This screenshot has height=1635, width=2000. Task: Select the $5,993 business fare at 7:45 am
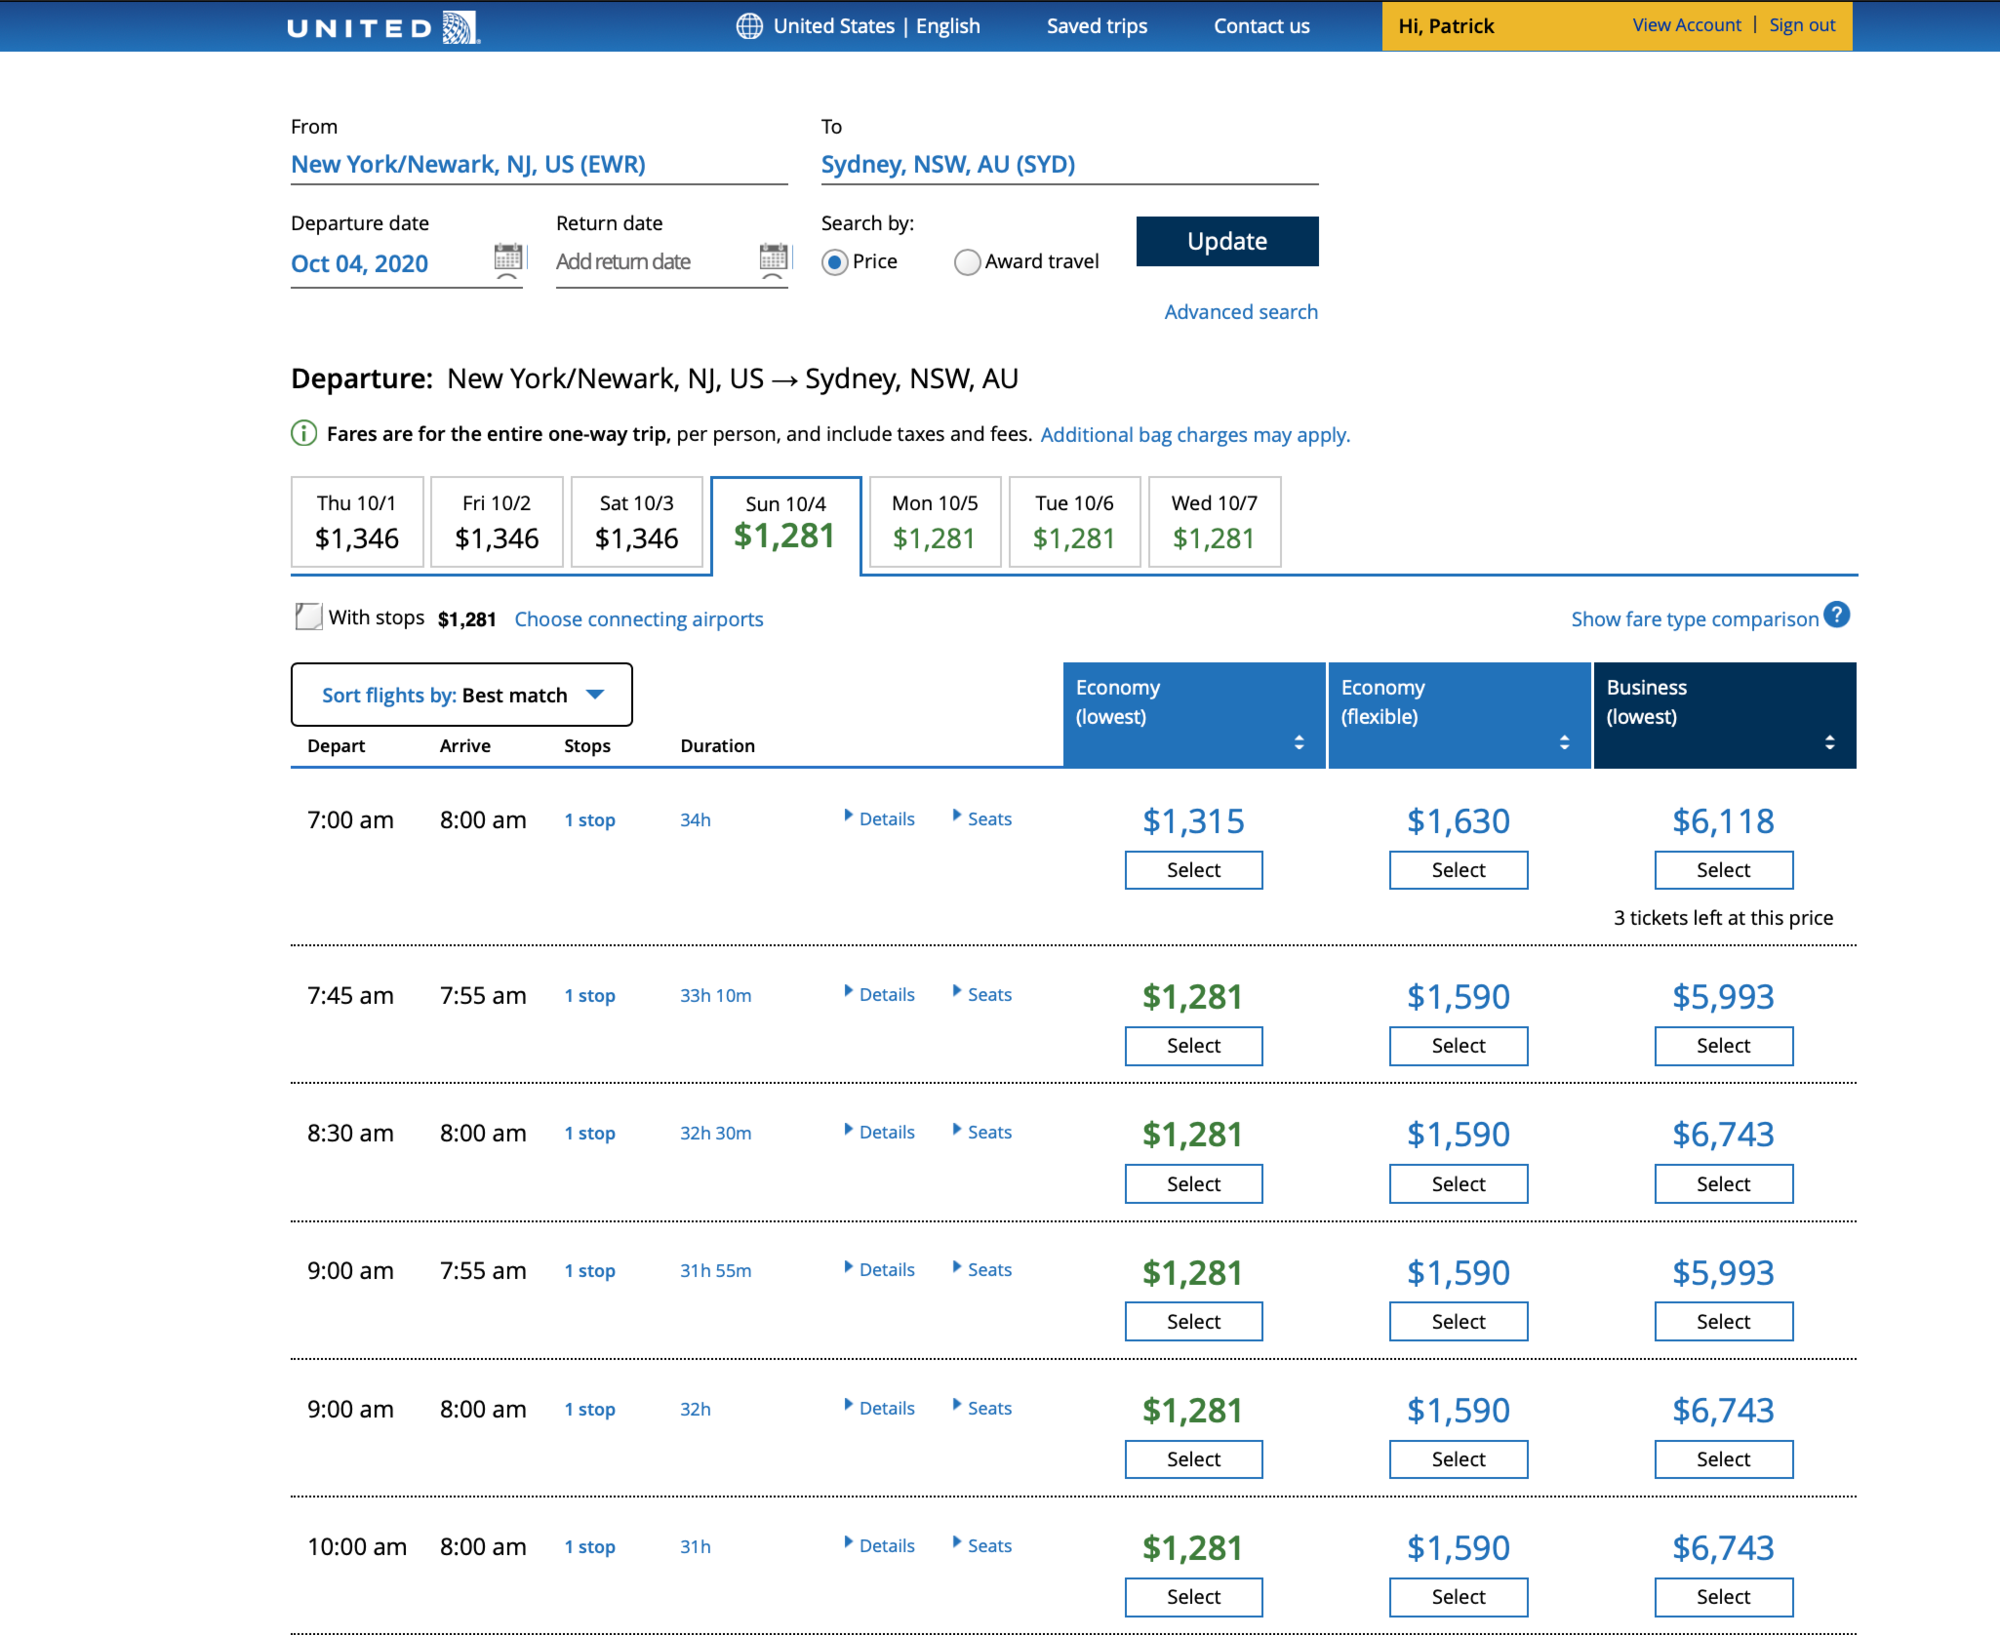pyautogui.click(x=1722, y=1045)
